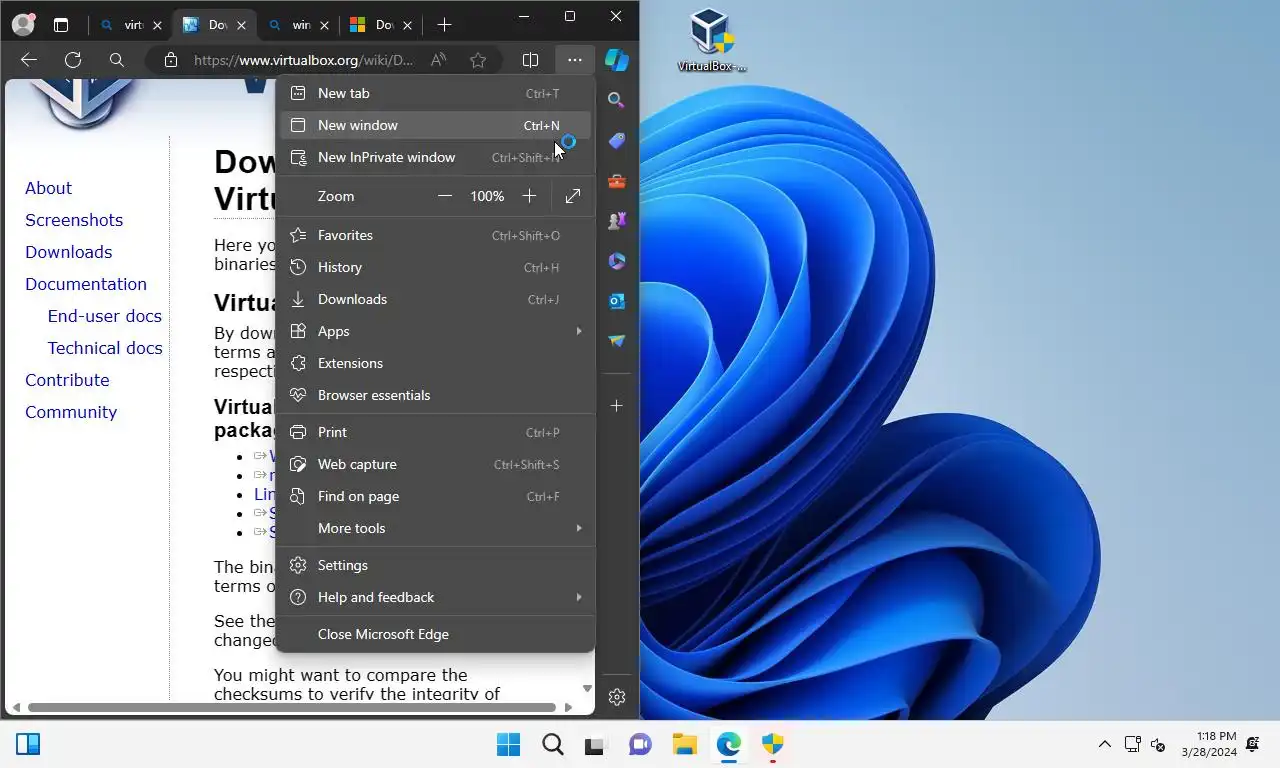
Task: Open the tab actions menu icon
Action: 61,25
